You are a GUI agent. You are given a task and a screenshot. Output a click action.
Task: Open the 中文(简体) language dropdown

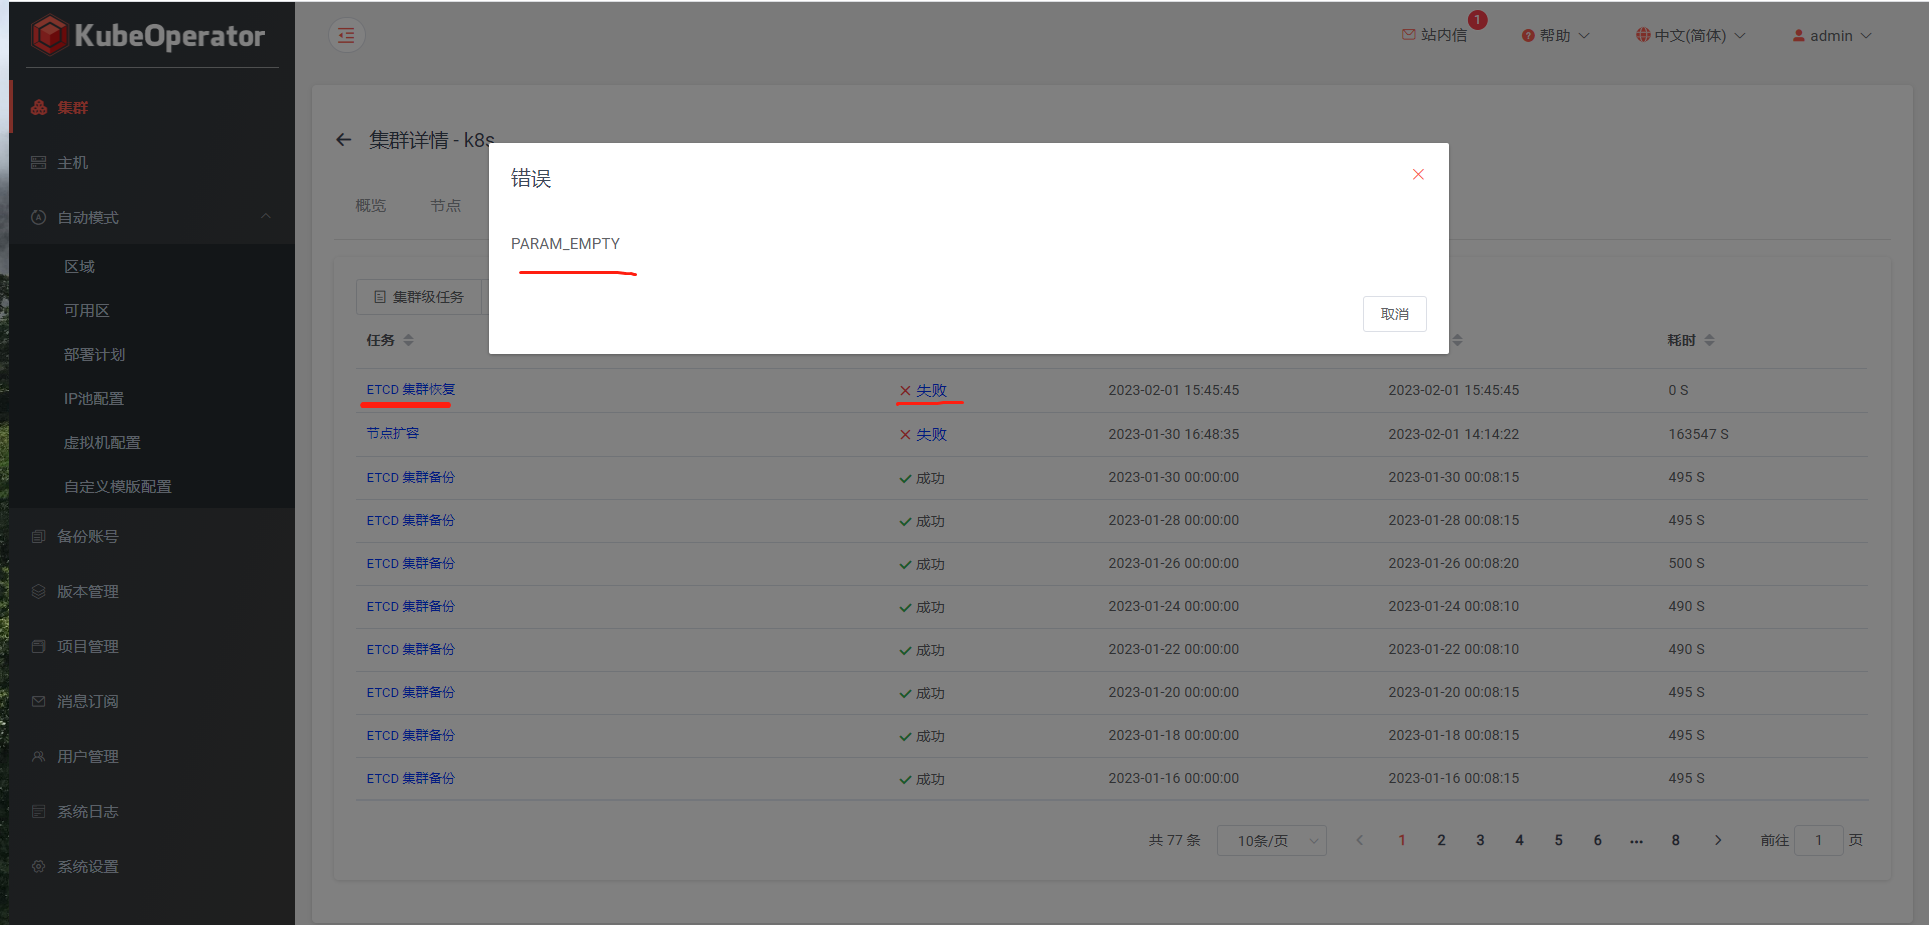[1690, 34]
